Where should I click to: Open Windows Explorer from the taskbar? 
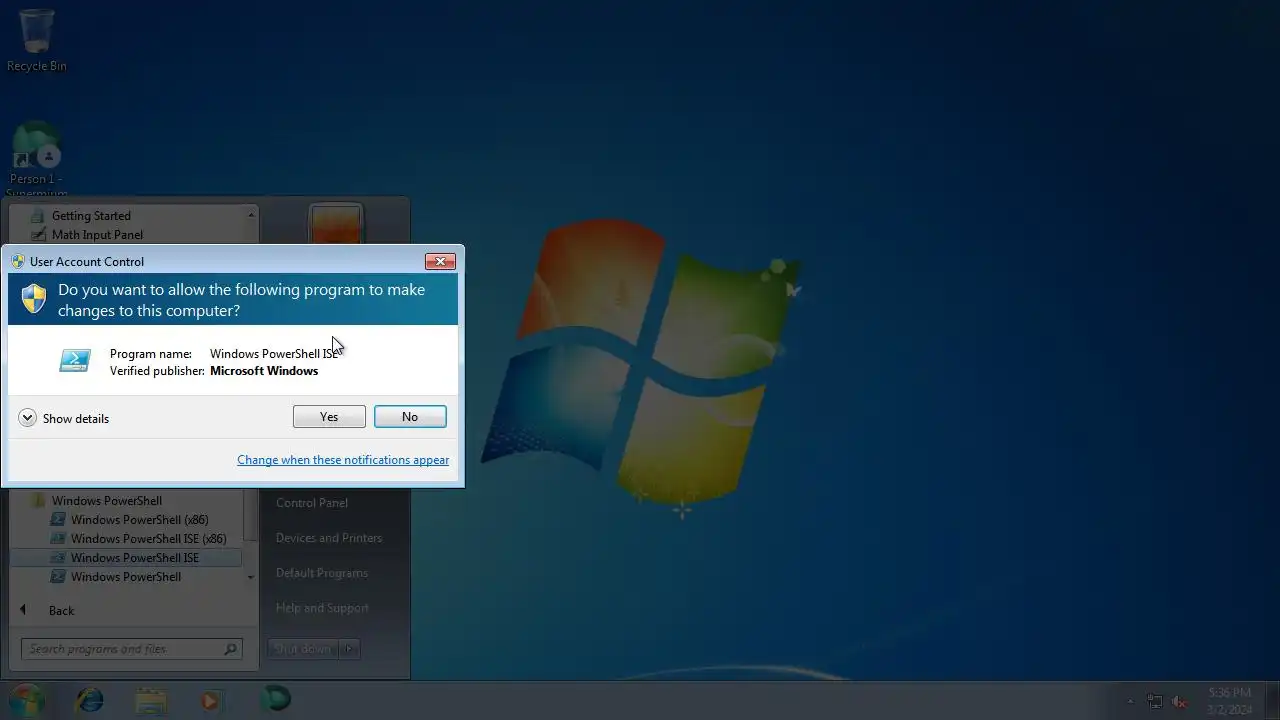pyautogui.click(x=151, y=700)
